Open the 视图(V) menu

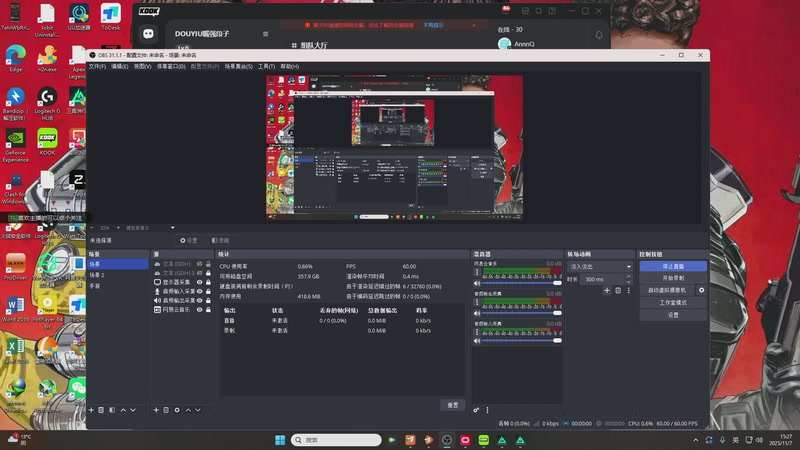pyautogui.click(x=142, y=66)
